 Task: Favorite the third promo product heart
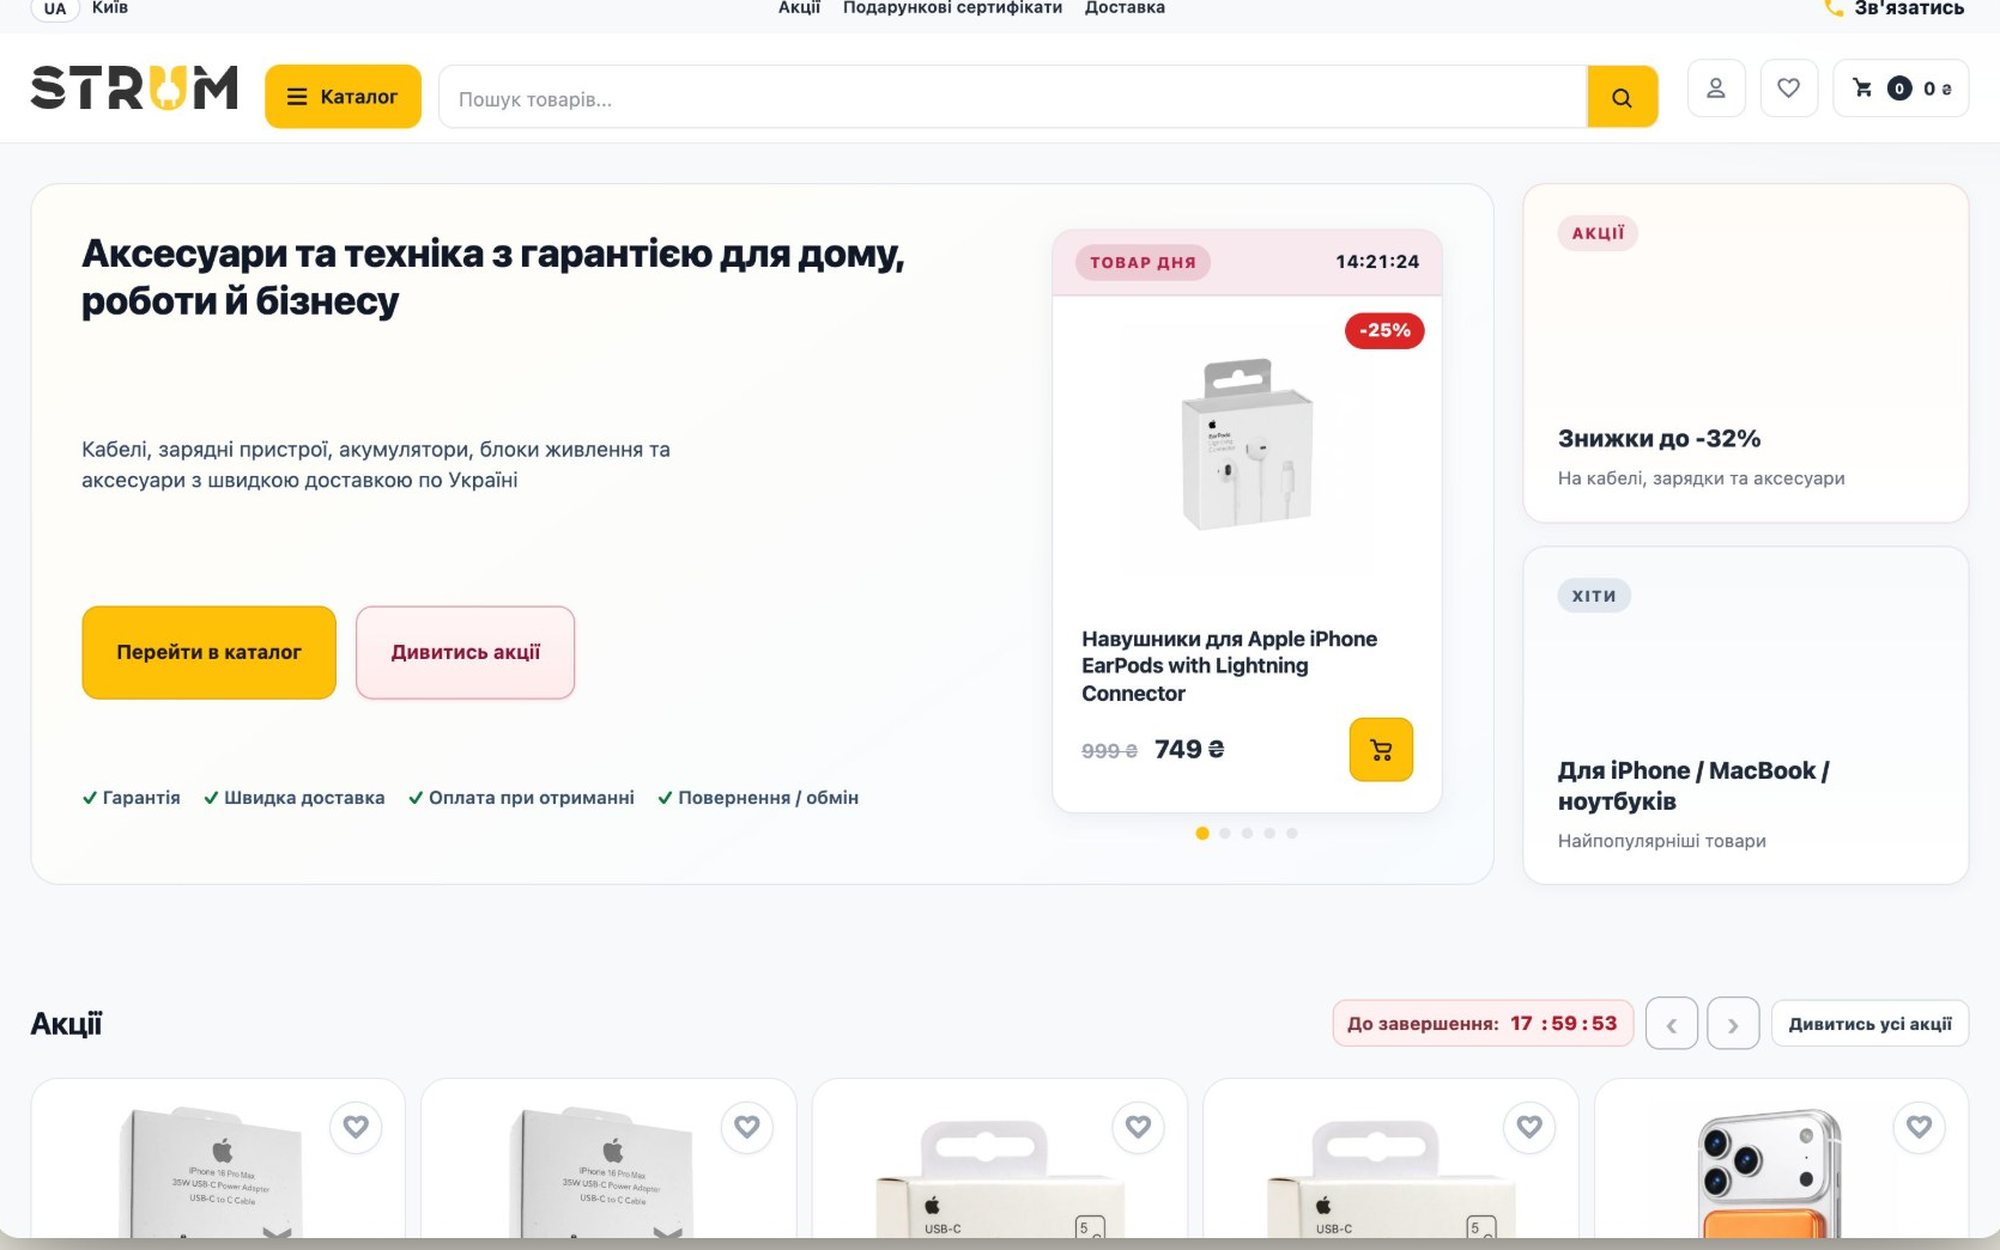coord(1138,1127)
